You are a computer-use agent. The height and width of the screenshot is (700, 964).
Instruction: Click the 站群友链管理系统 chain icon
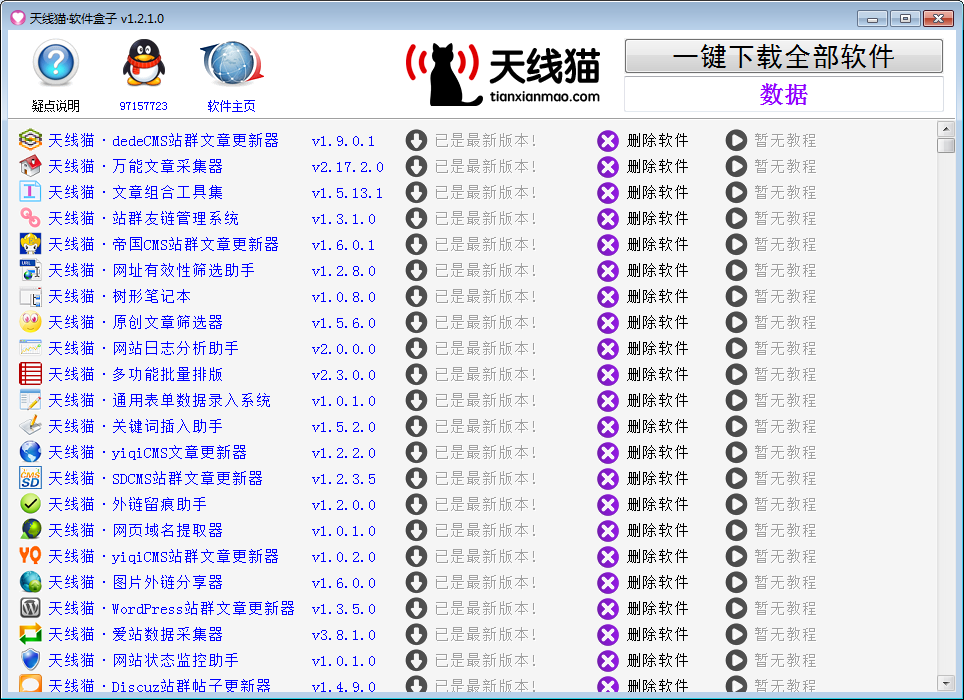click(x=30, y=218)
